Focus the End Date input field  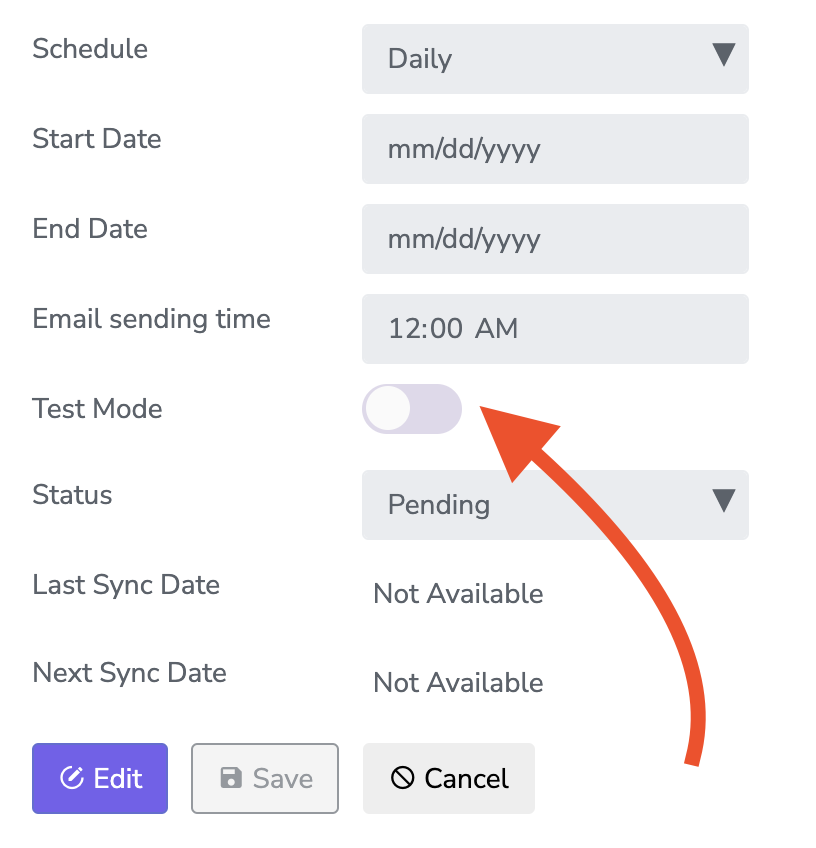click(x=555, y=238)
